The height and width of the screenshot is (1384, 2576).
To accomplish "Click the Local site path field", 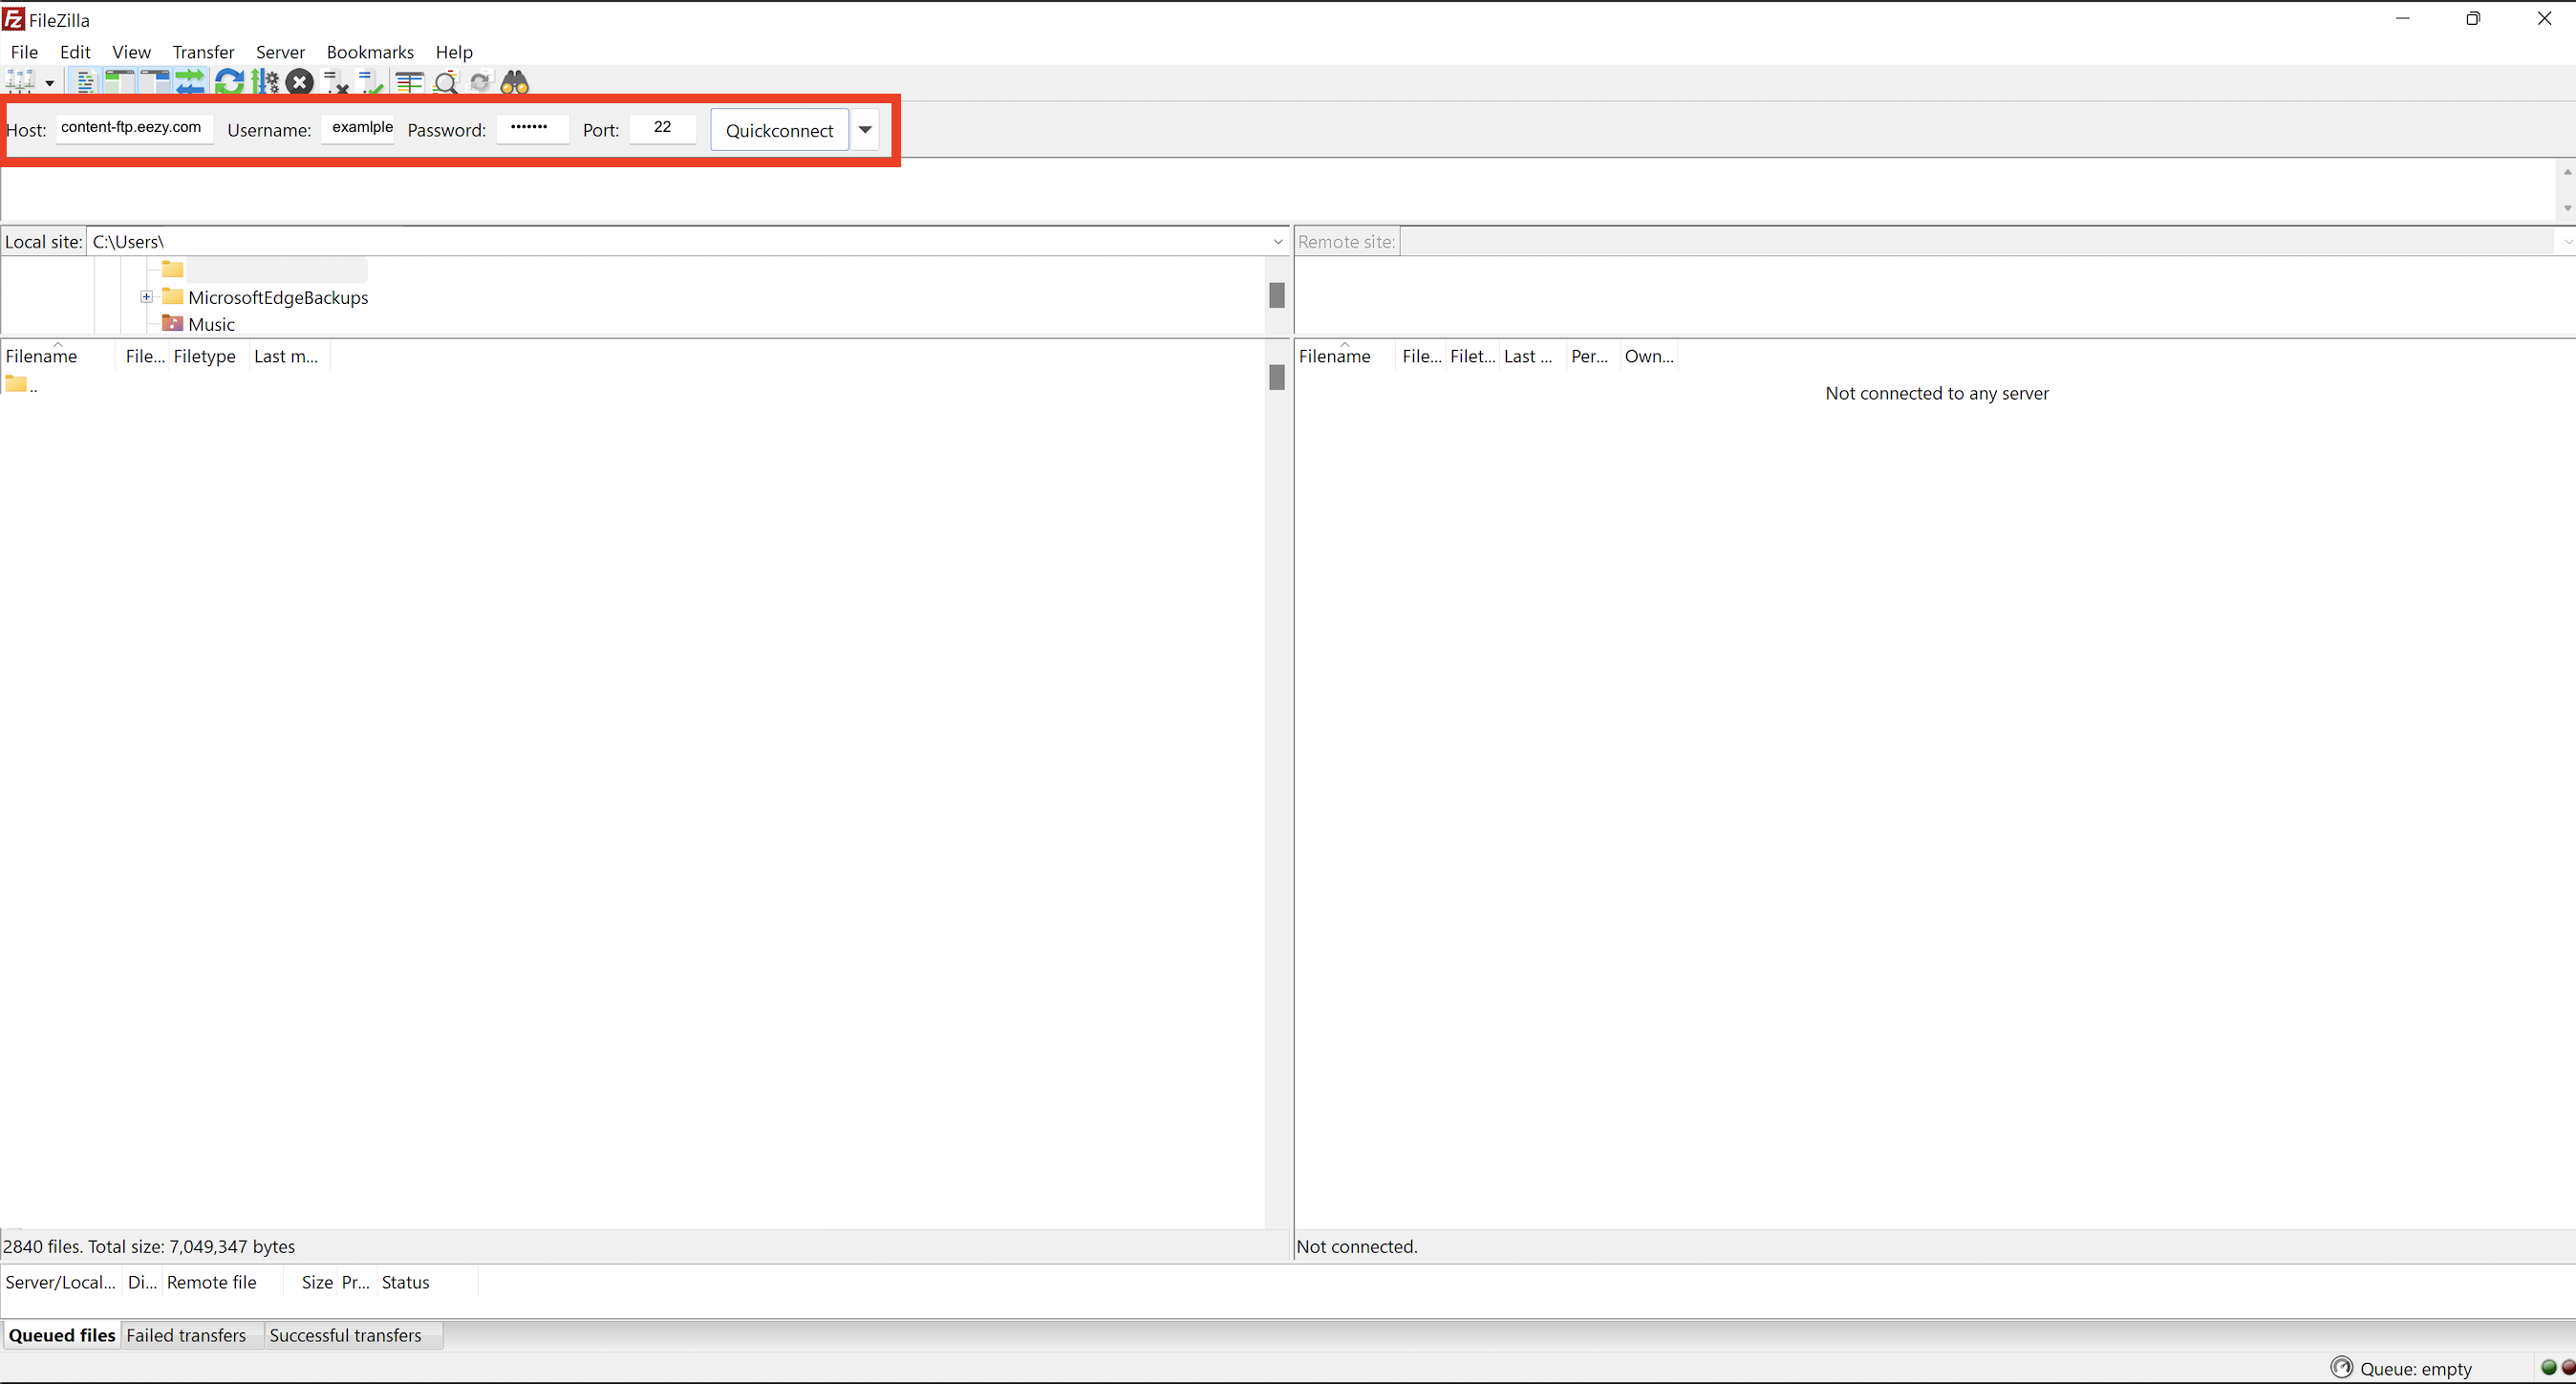I will [x=678, y=242].
